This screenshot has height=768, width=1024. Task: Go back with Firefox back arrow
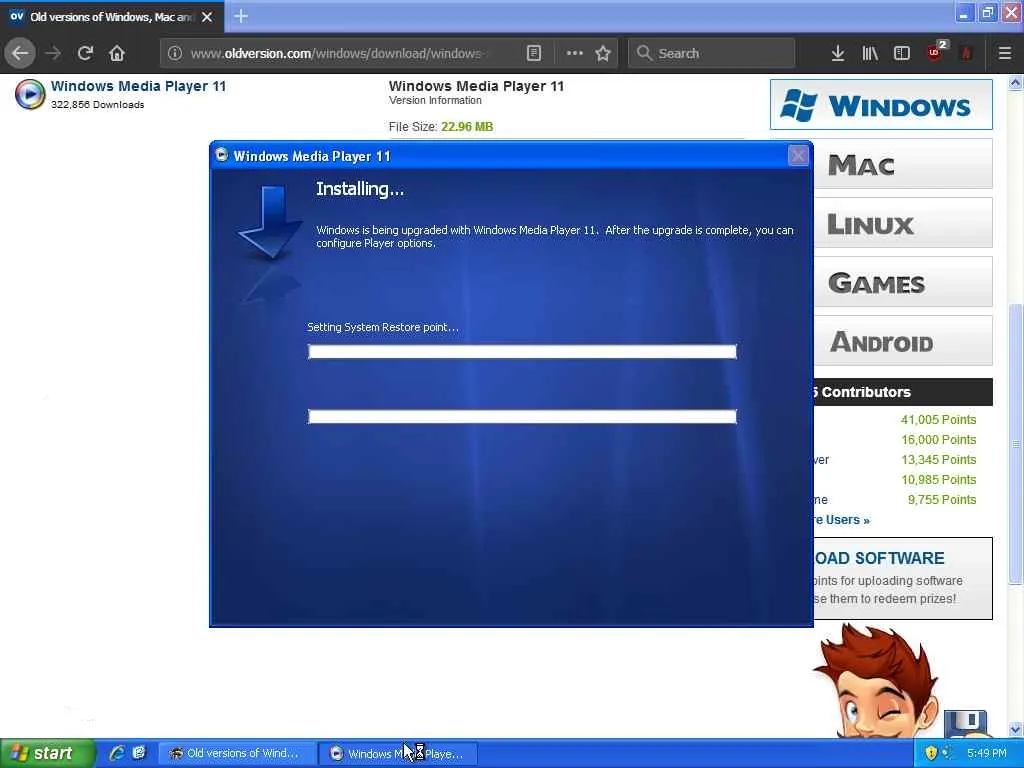click(x=20, y=53)
